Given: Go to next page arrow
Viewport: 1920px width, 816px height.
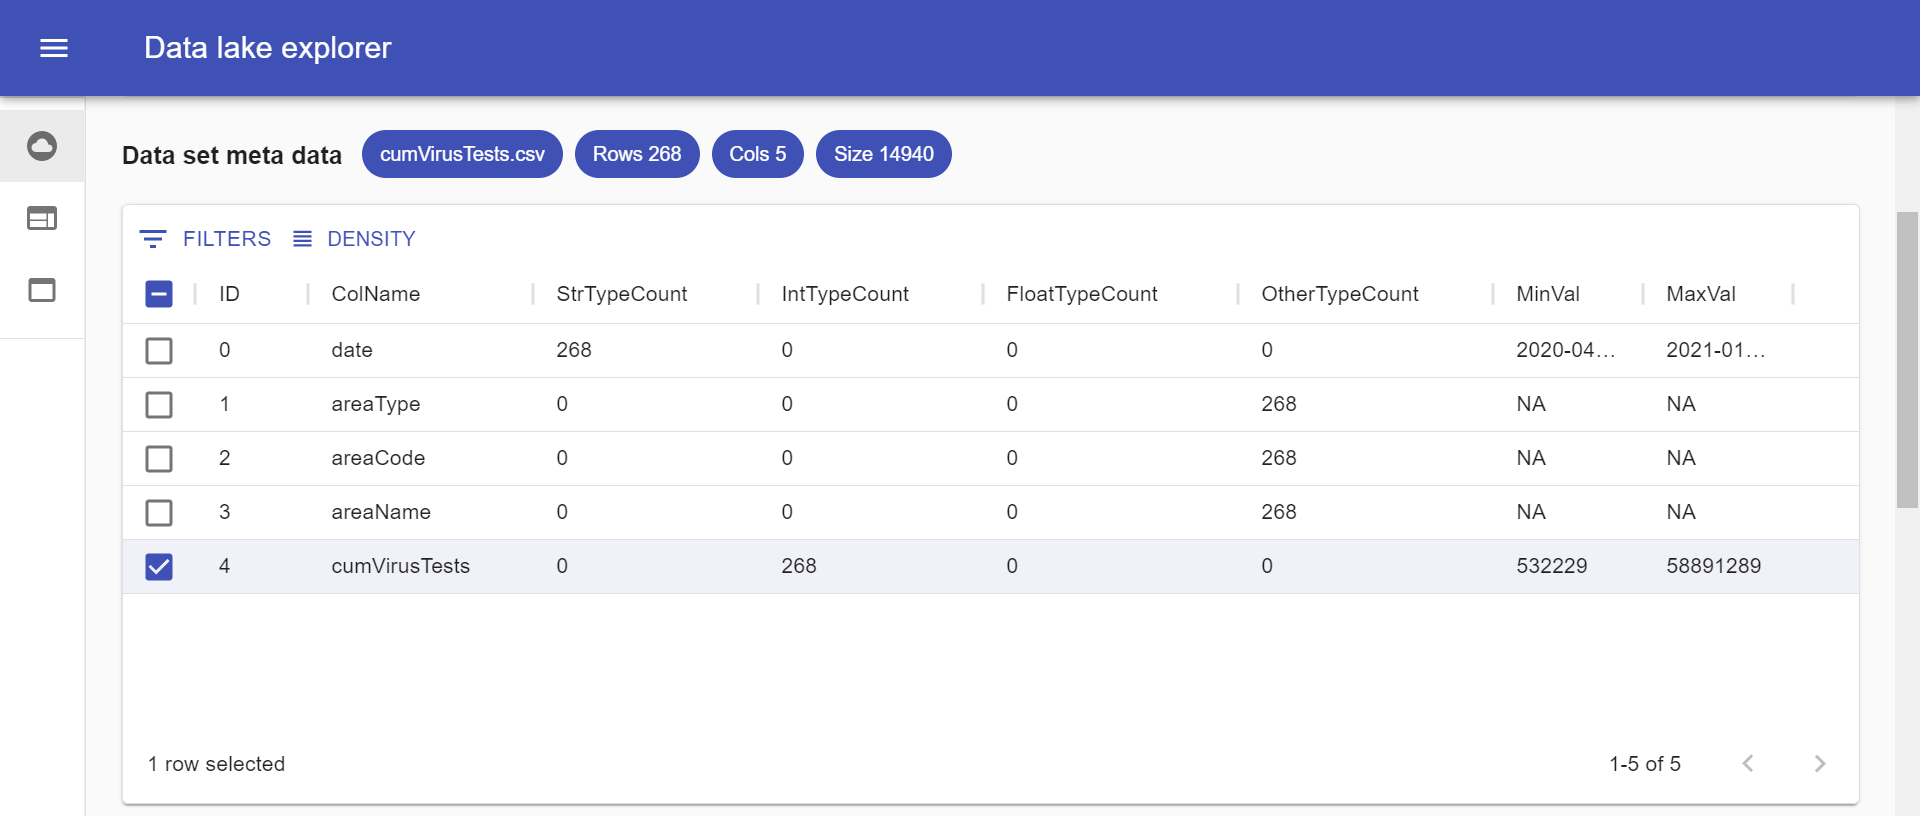Looking at the screenshot, I should coord(1820,764).
